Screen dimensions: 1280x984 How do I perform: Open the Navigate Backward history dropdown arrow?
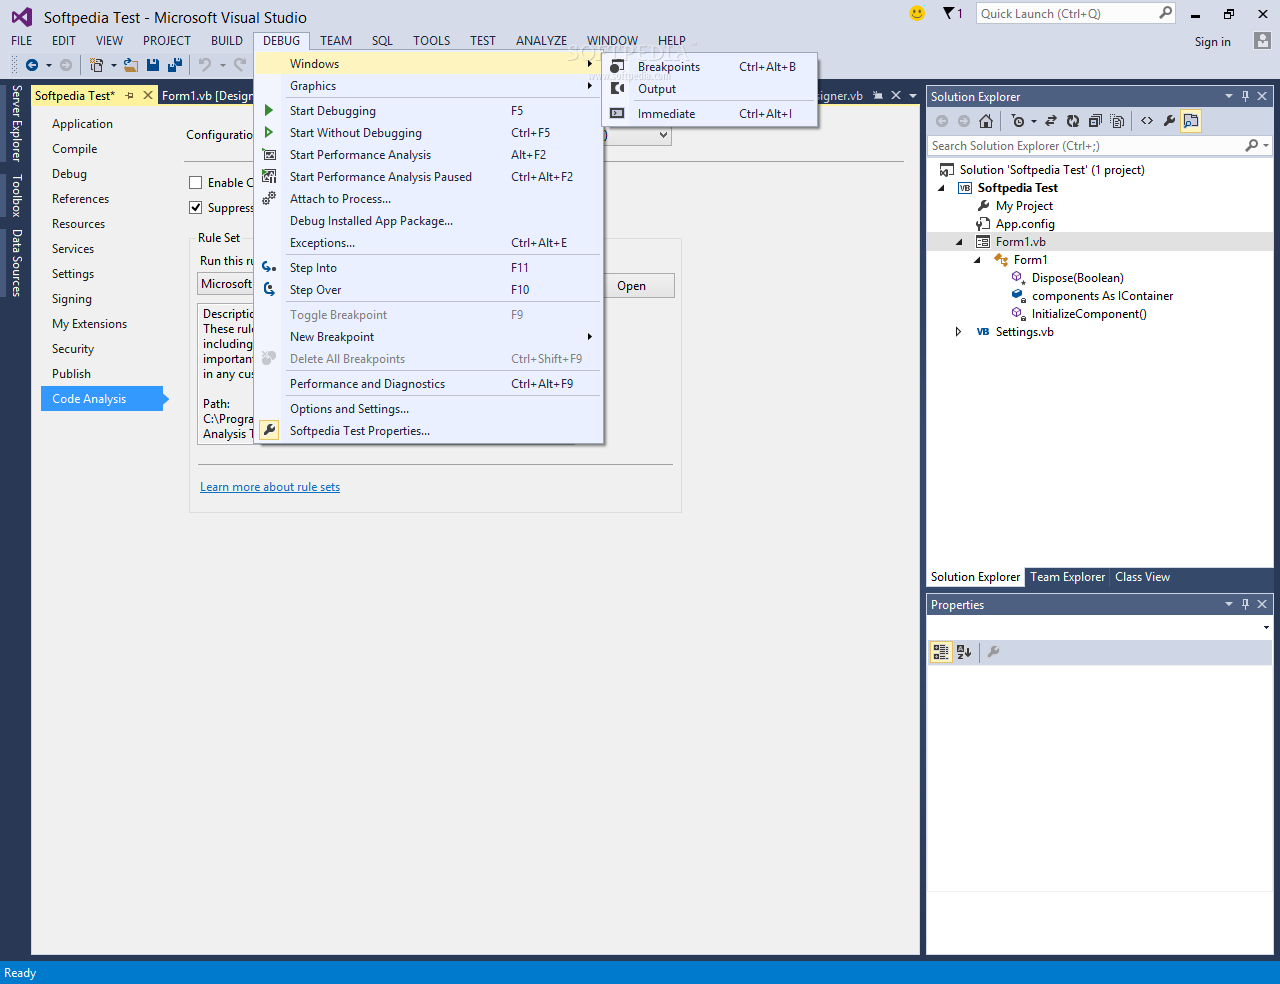[48, 66]
